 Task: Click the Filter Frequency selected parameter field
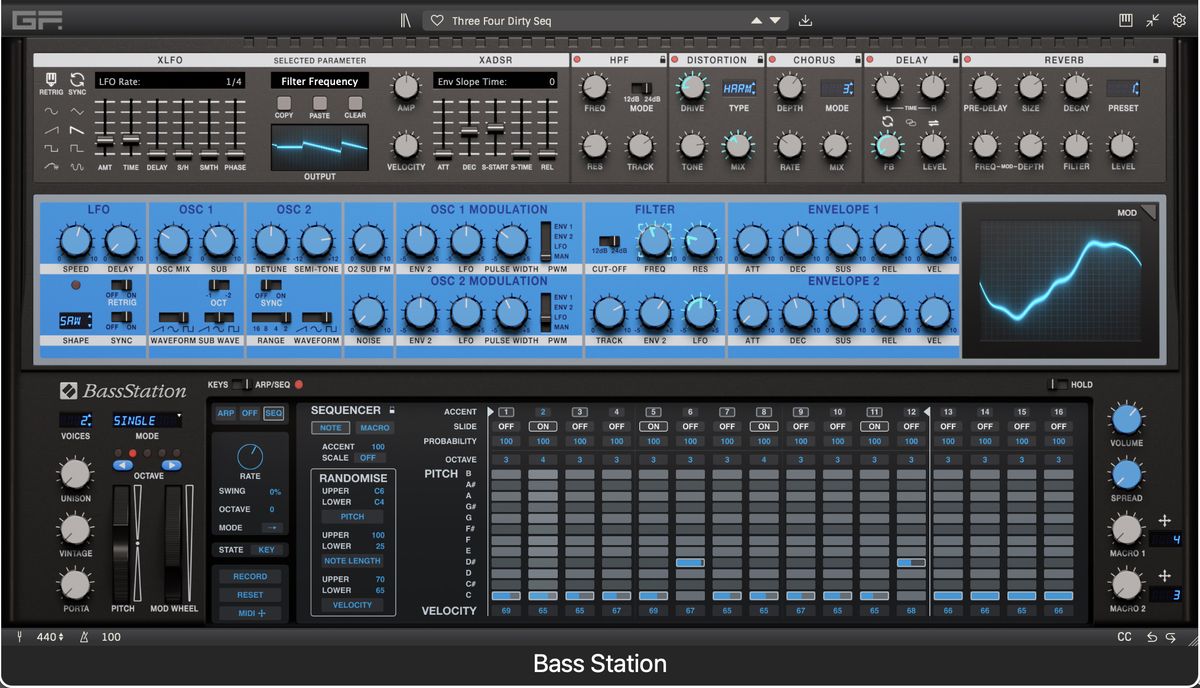(x=320, y=81)
